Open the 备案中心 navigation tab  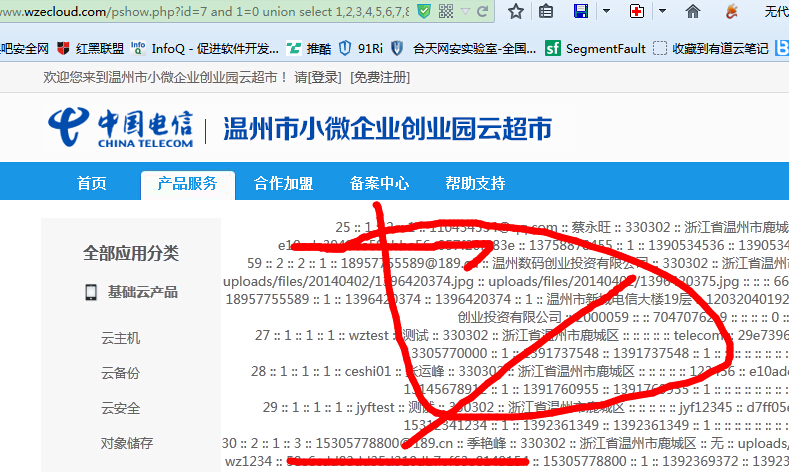pyautogui.click(x=379, y=183)
